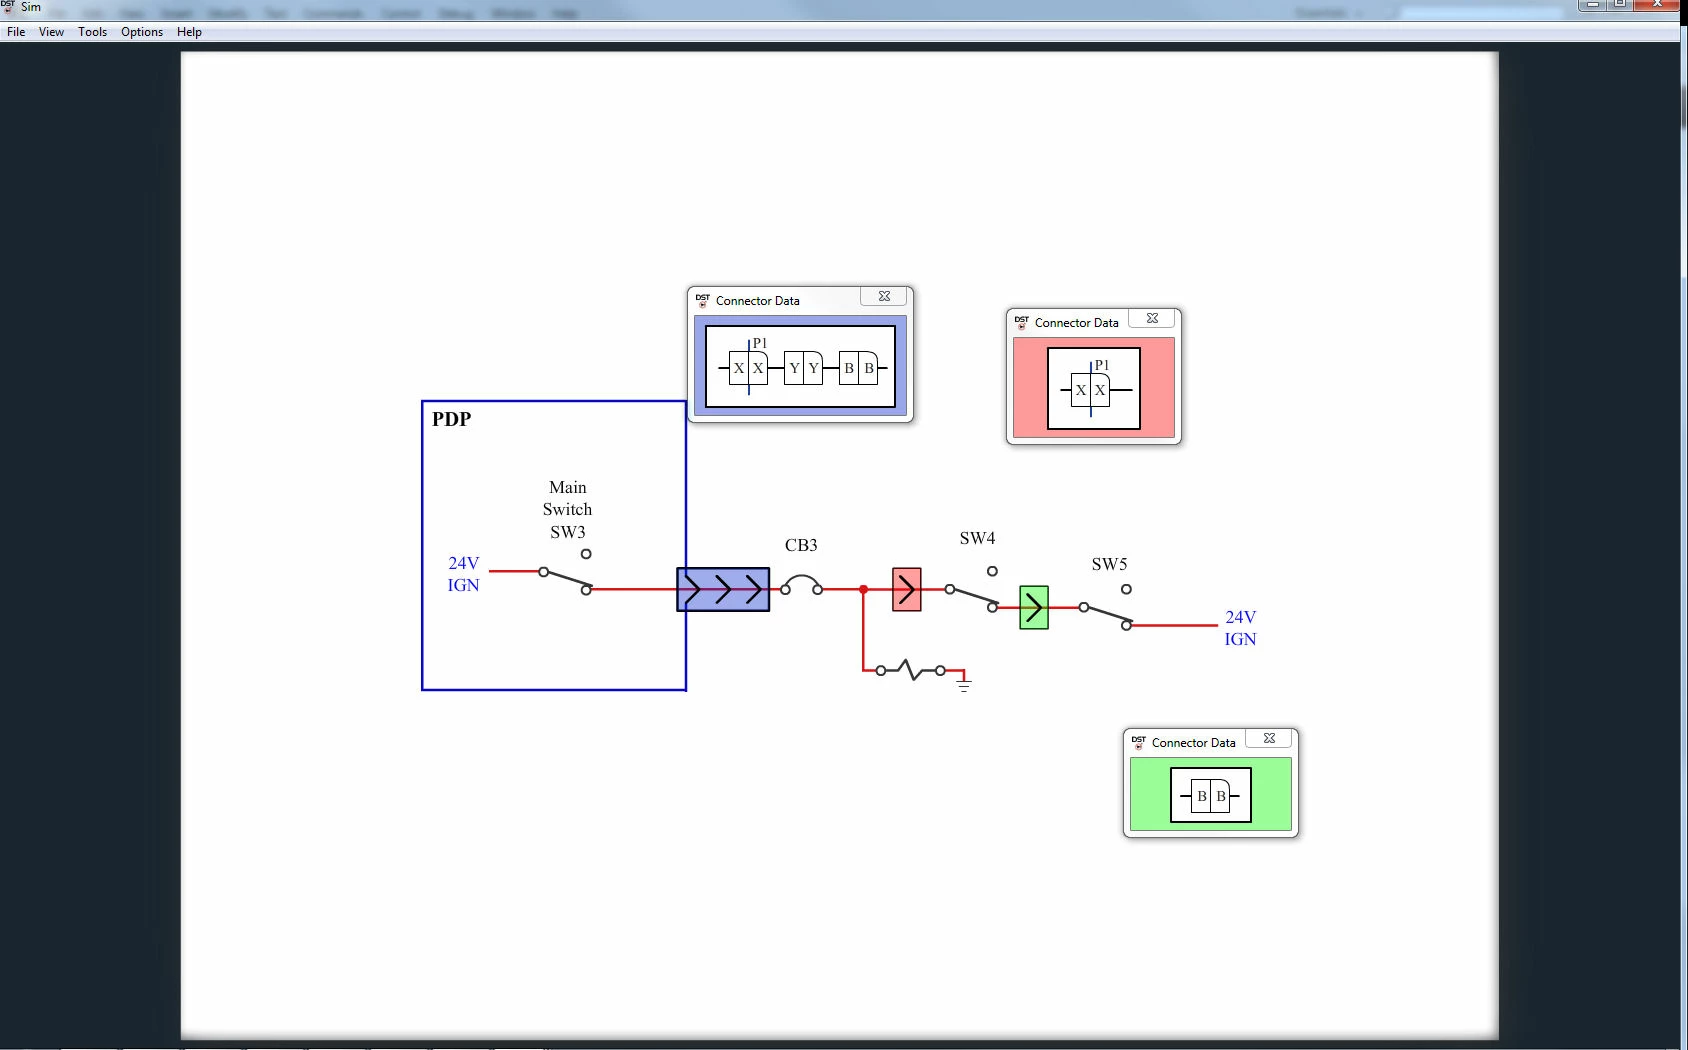Open the Tools menu
The width and height of the screenshot is (1688, 1050).
click(x=92, y=32)
